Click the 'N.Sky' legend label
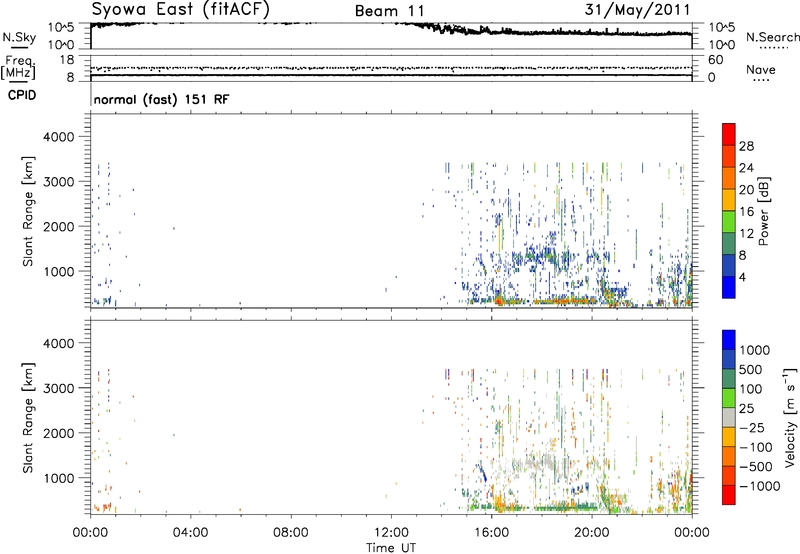 (19, 37)
